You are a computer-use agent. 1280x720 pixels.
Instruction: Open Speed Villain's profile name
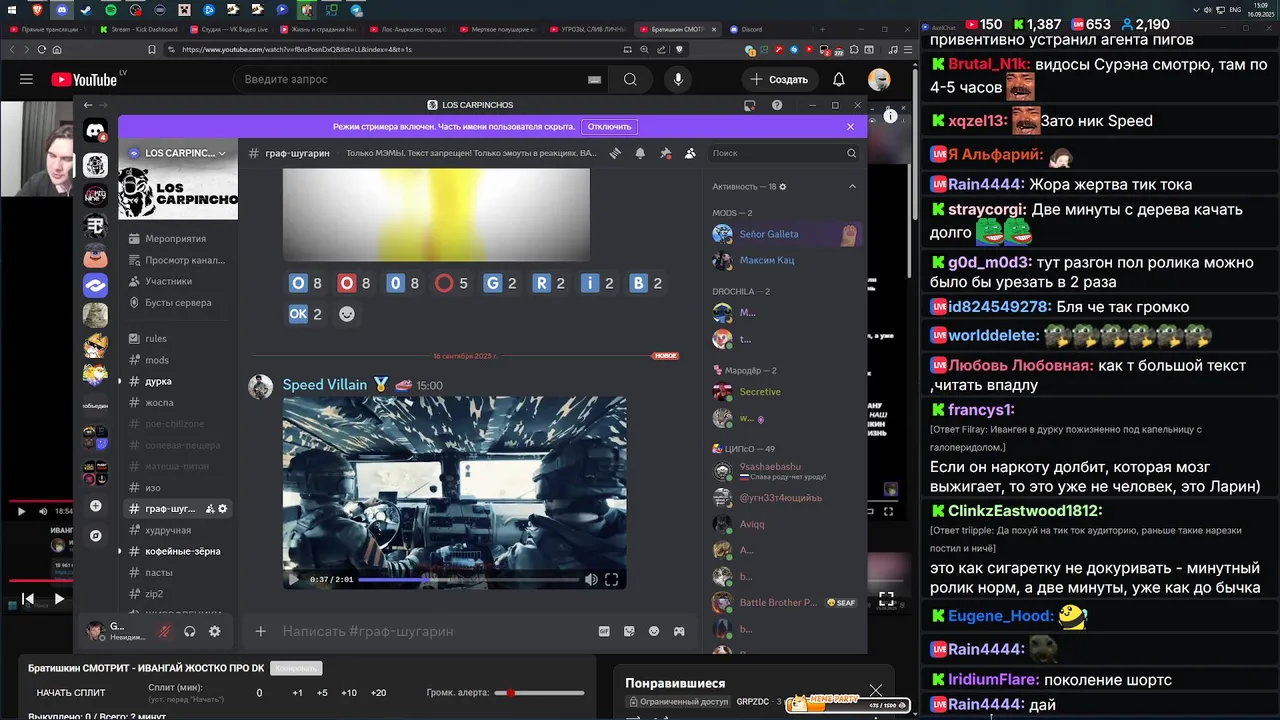(x=325, y=385)
